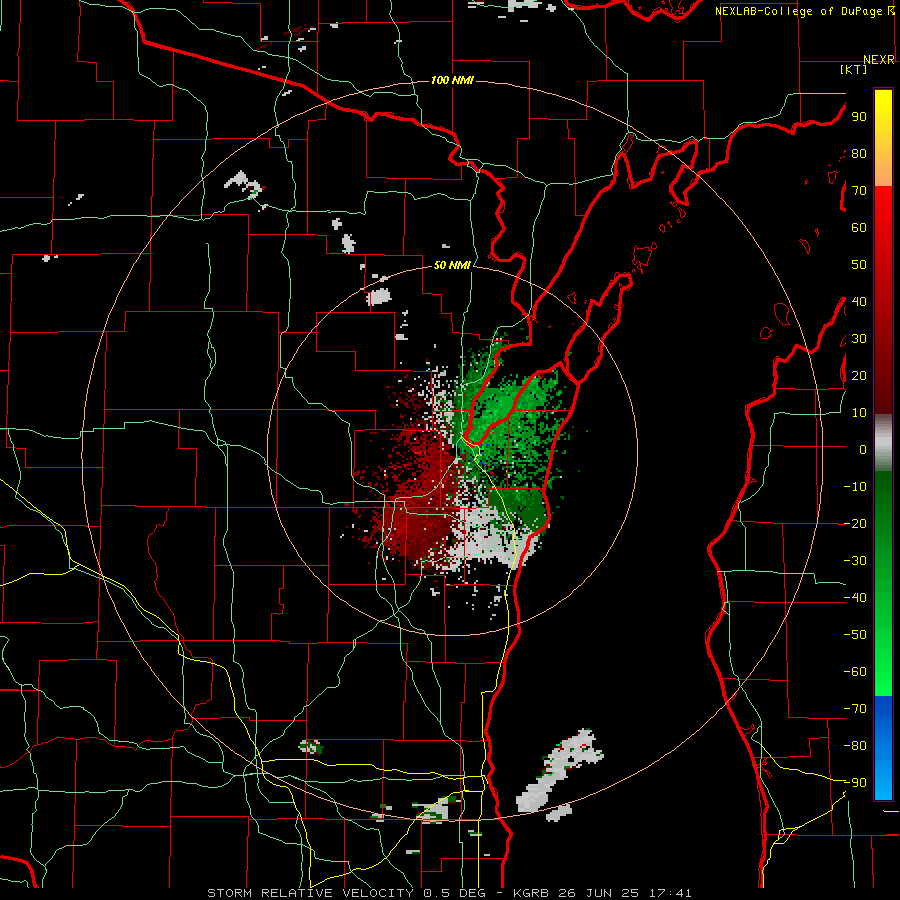Click the -80 scale value
The width and height of the screenshot is (900, 900).
[x=855, y=746]
